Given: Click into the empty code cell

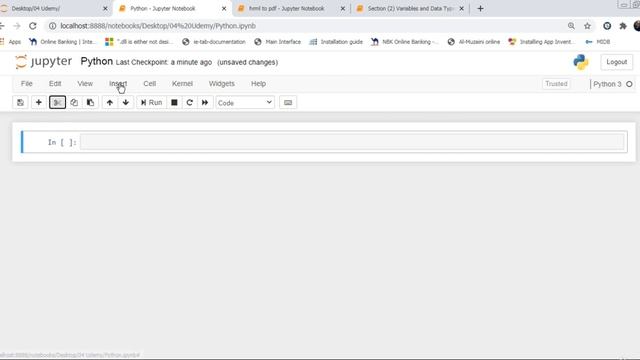Looking at the screenshot, I should [352, 142].
